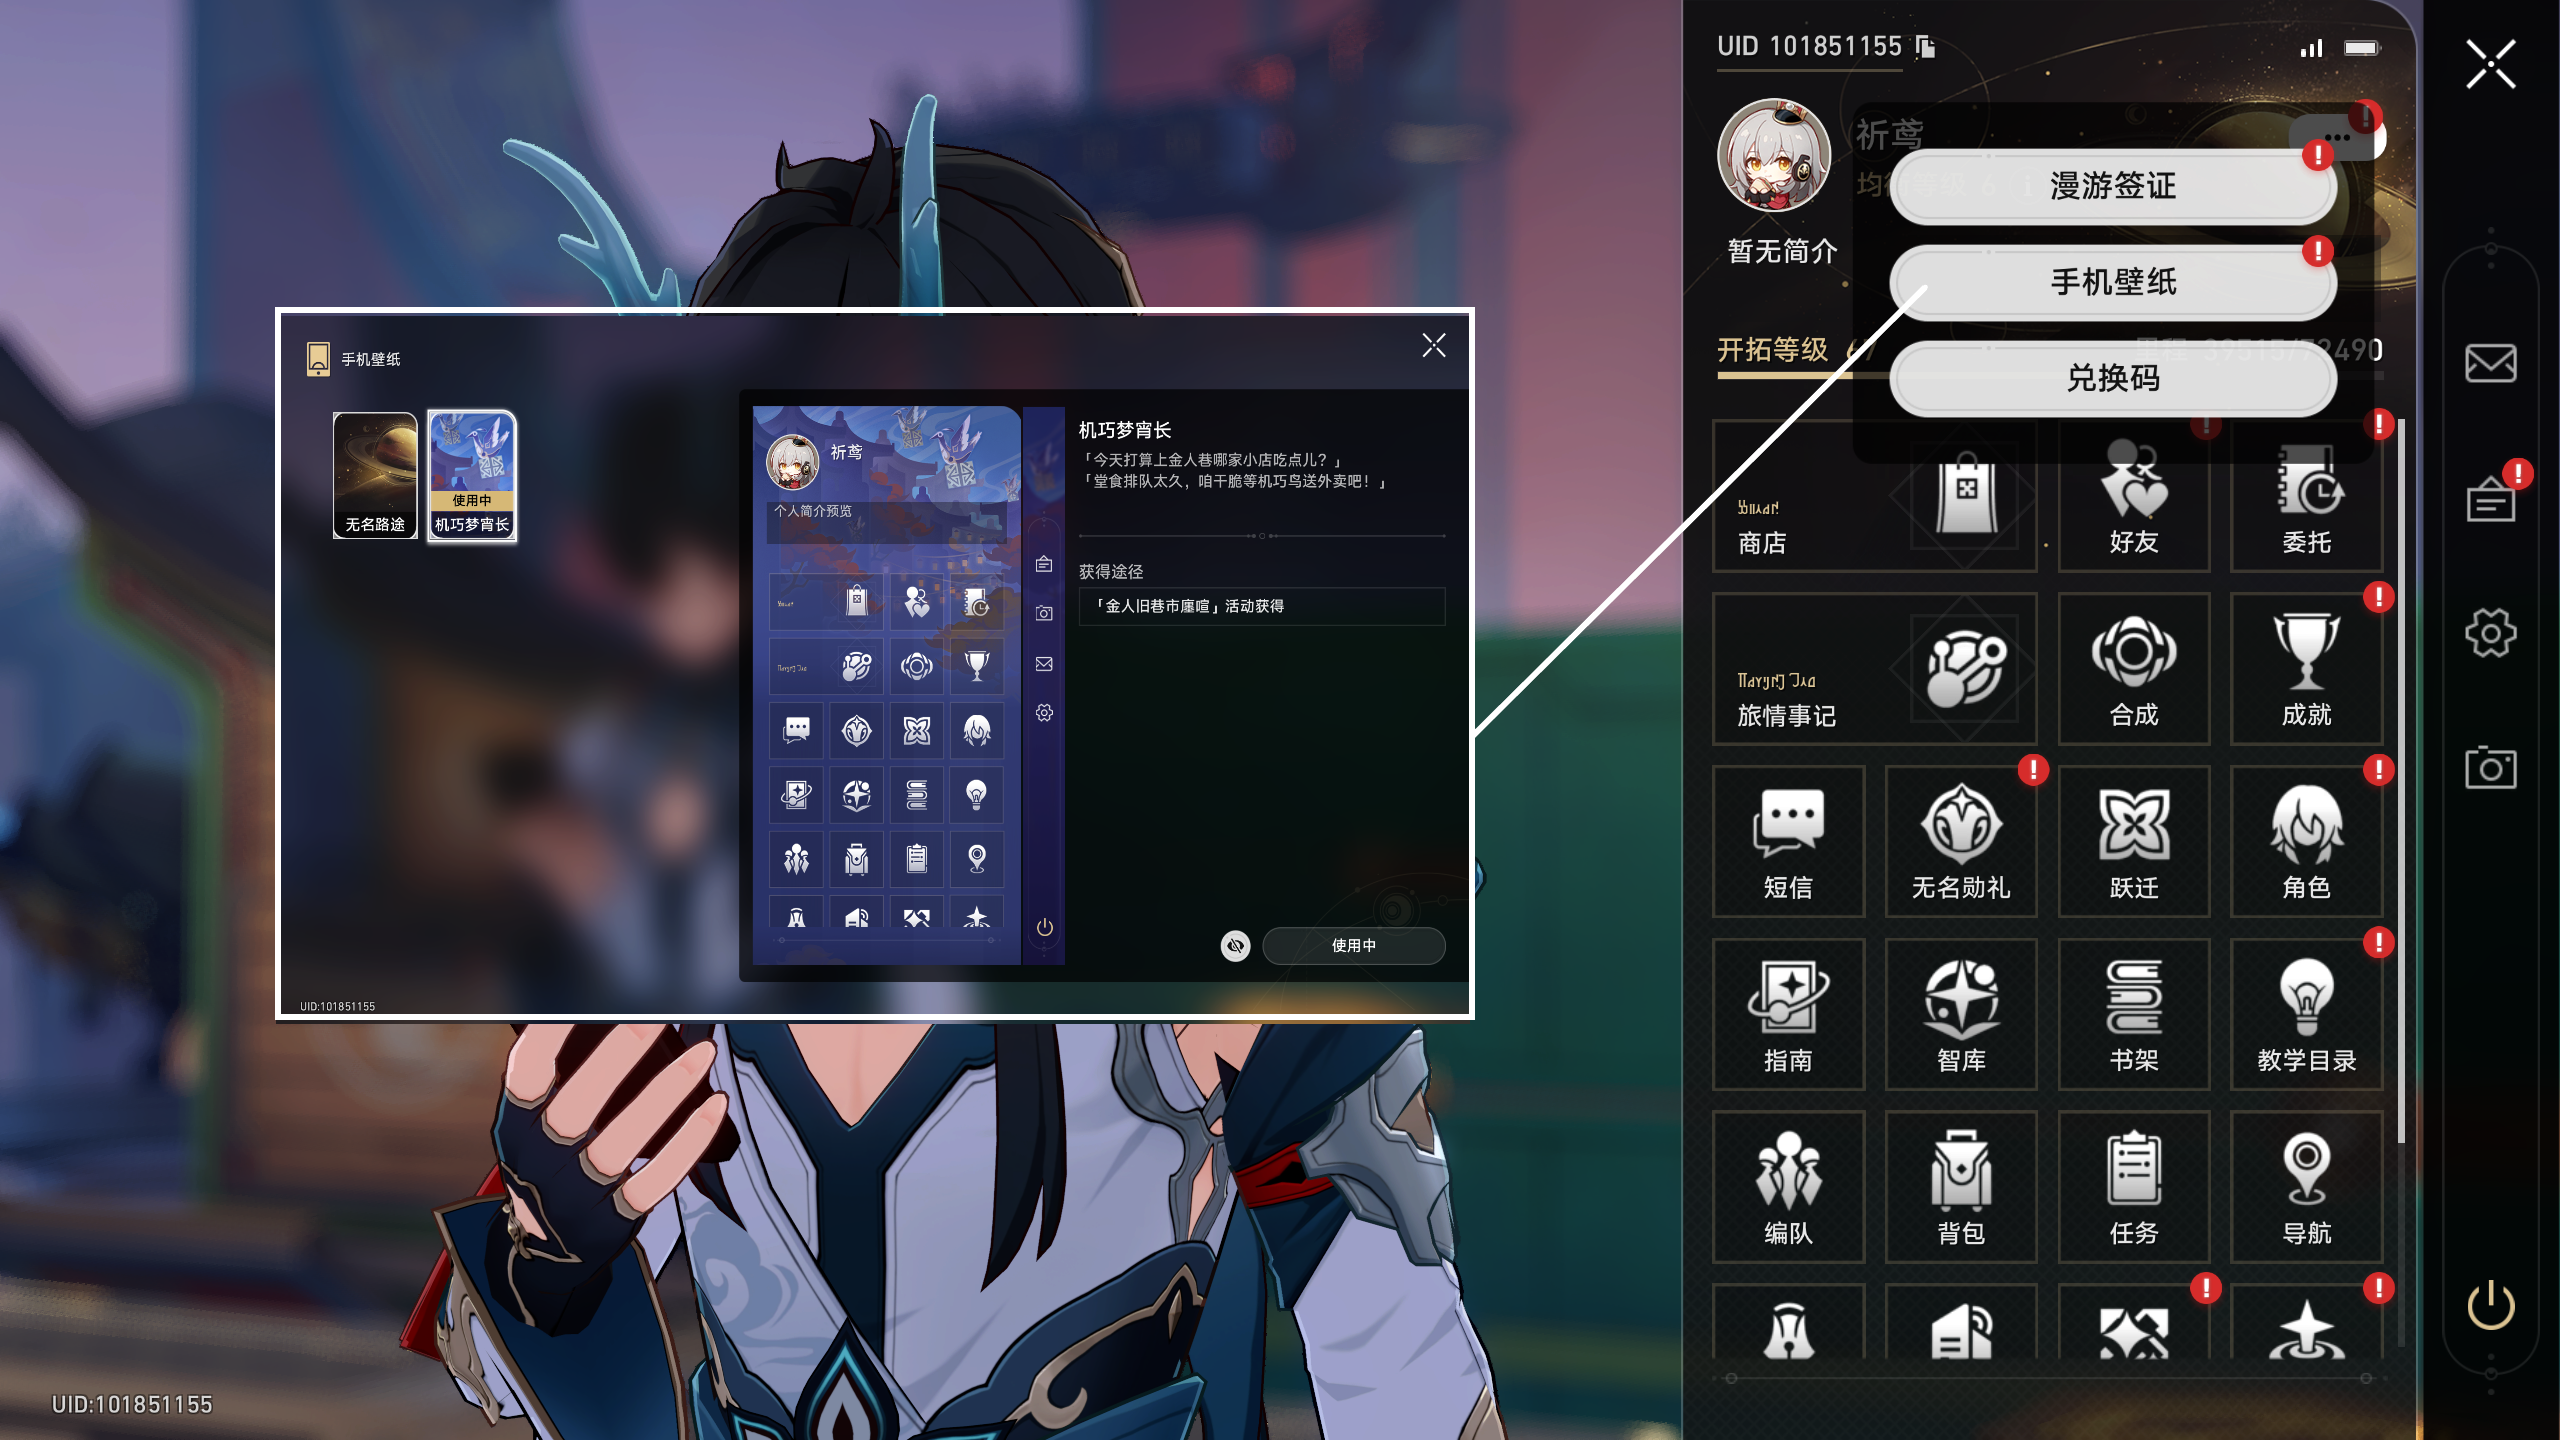The height and width of the screenshot is (1440, 2560).
Task: Open the 导航 navigation icon
Action: click(x=2306, y=1187)
